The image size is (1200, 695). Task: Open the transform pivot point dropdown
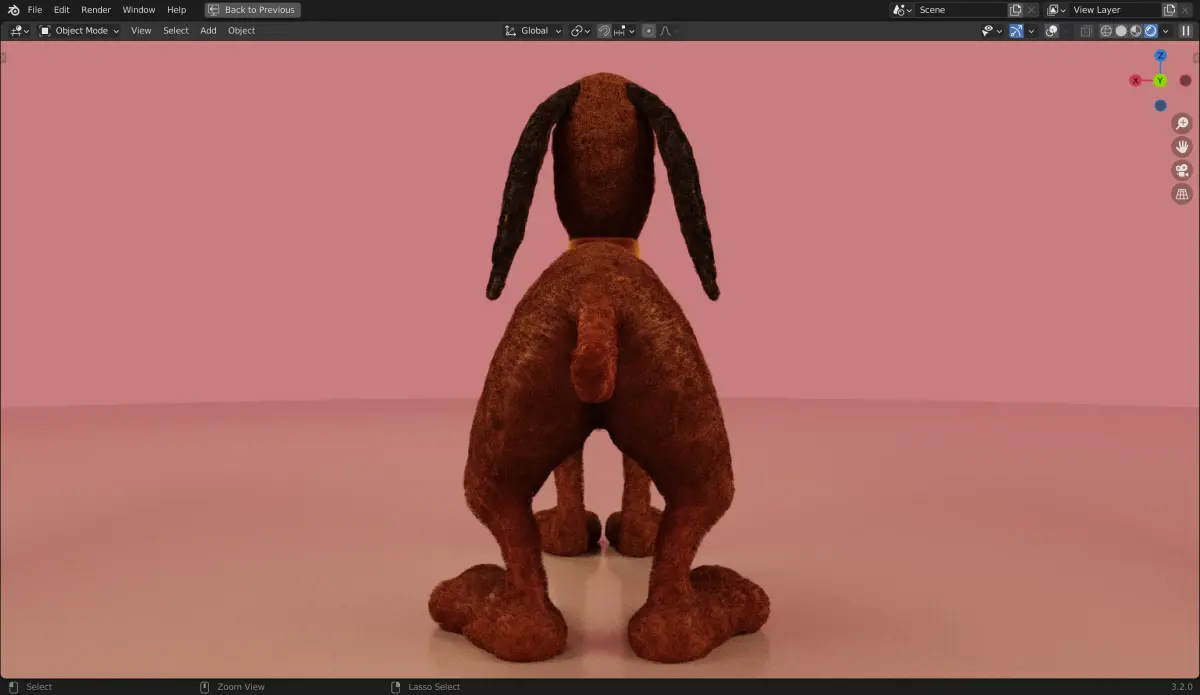[578, 30]
